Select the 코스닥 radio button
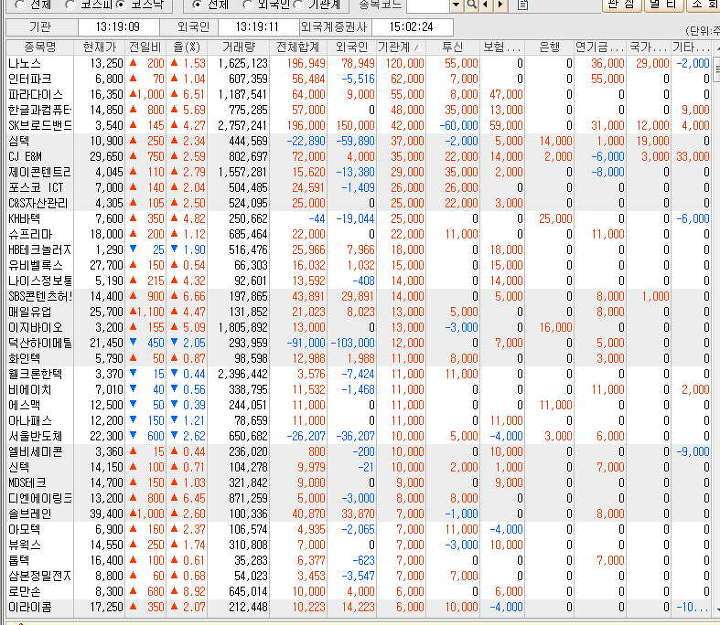Viewport: 720px width, 625px height. 121,5
